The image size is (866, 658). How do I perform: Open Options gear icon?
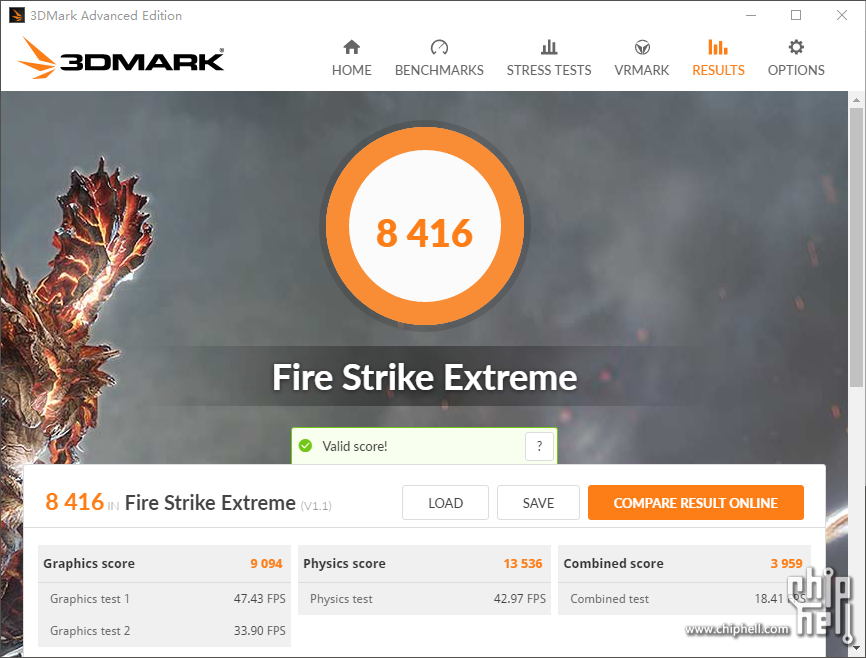point(796,48)
